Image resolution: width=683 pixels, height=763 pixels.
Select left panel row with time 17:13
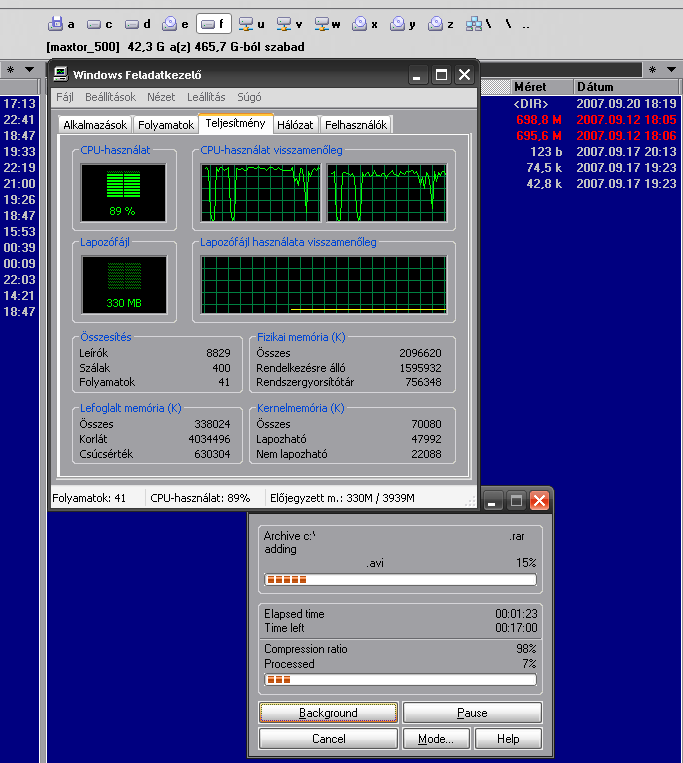coord(19,104)
